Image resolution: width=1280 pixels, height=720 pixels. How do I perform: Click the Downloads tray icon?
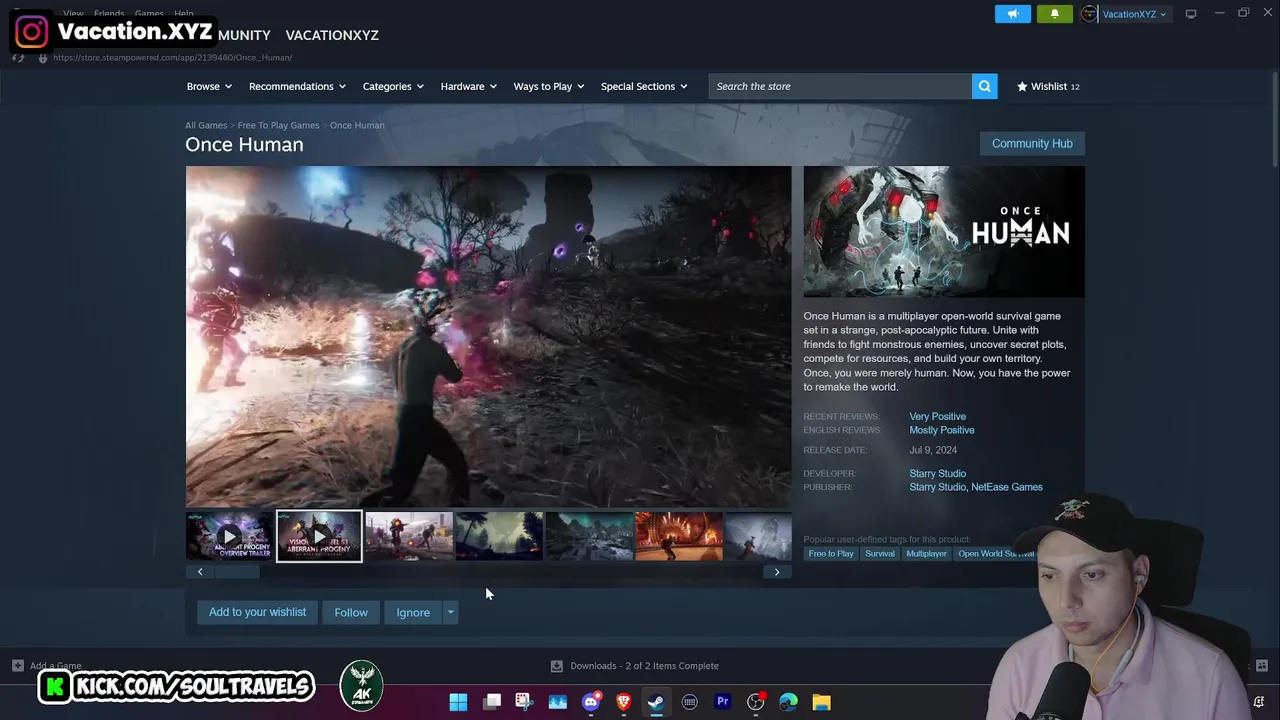point(557,666)
